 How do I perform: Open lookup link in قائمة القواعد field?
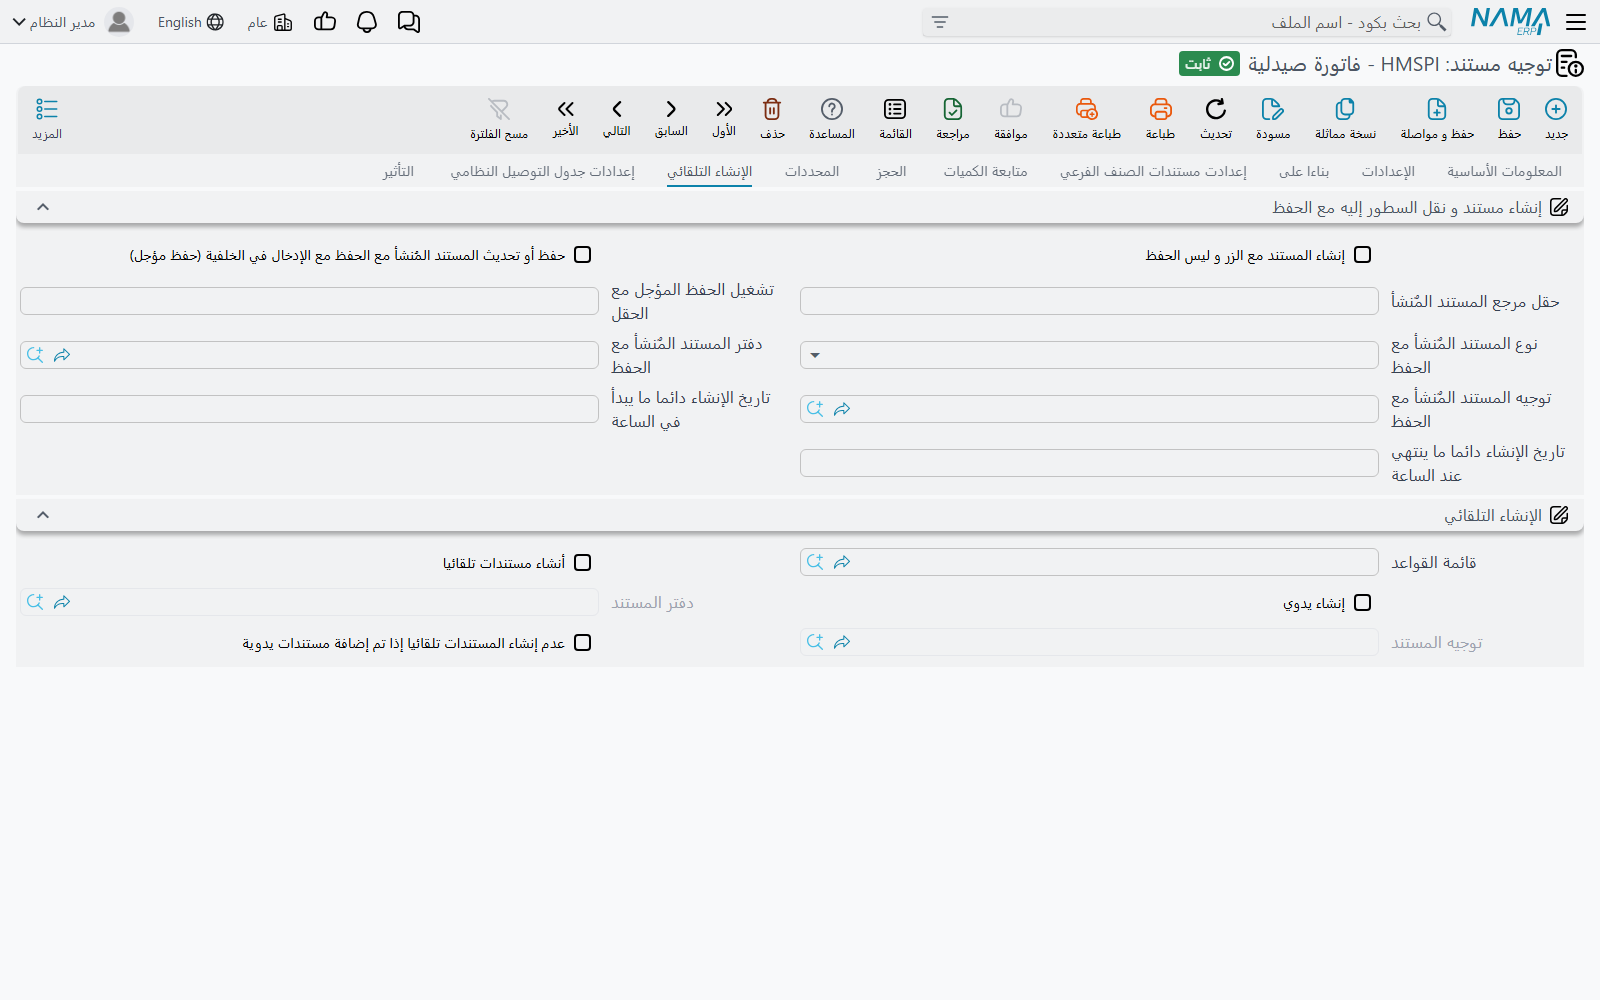click(842, 562)
